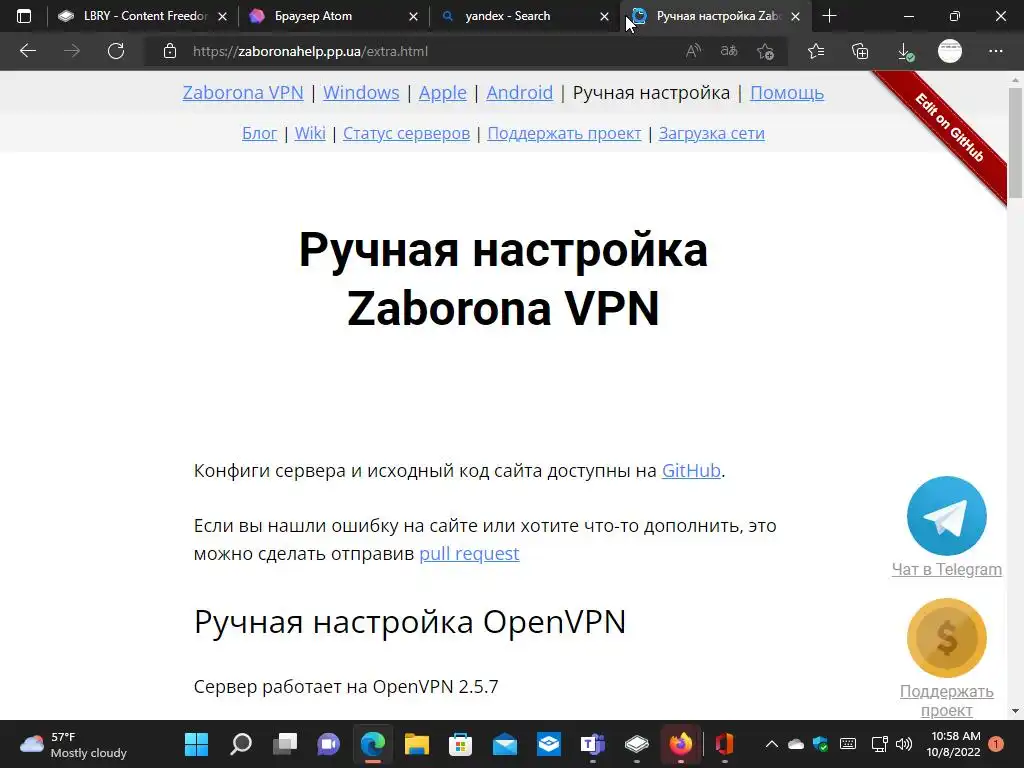Open Chat app on taskbar
1024x768 pixels.
tap(328, 744)
